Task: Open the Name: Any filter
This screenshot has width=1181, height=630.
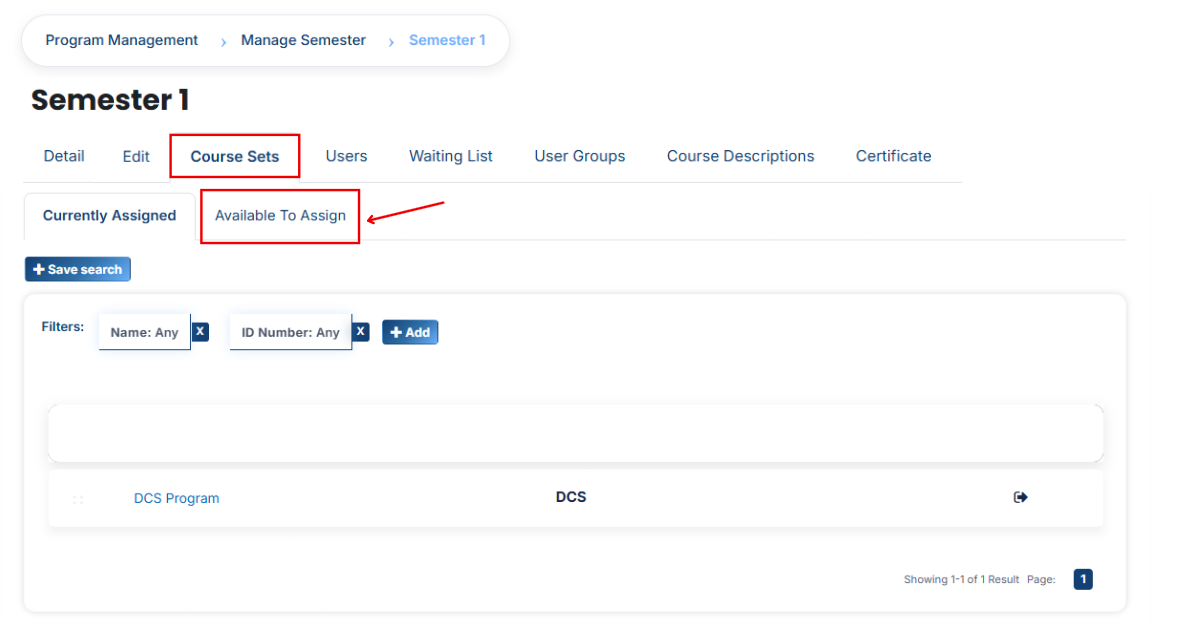Action: [145, 332]
